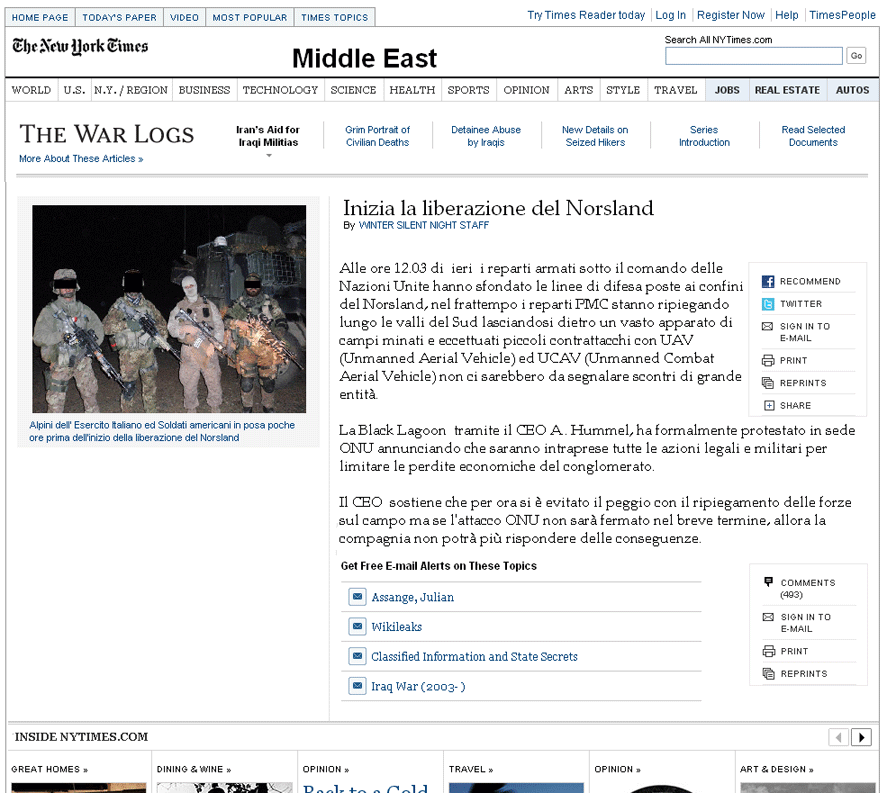Viewport: 887px width, 793px height.
Task: Go to the Travel section
Action: coord(676,90)
